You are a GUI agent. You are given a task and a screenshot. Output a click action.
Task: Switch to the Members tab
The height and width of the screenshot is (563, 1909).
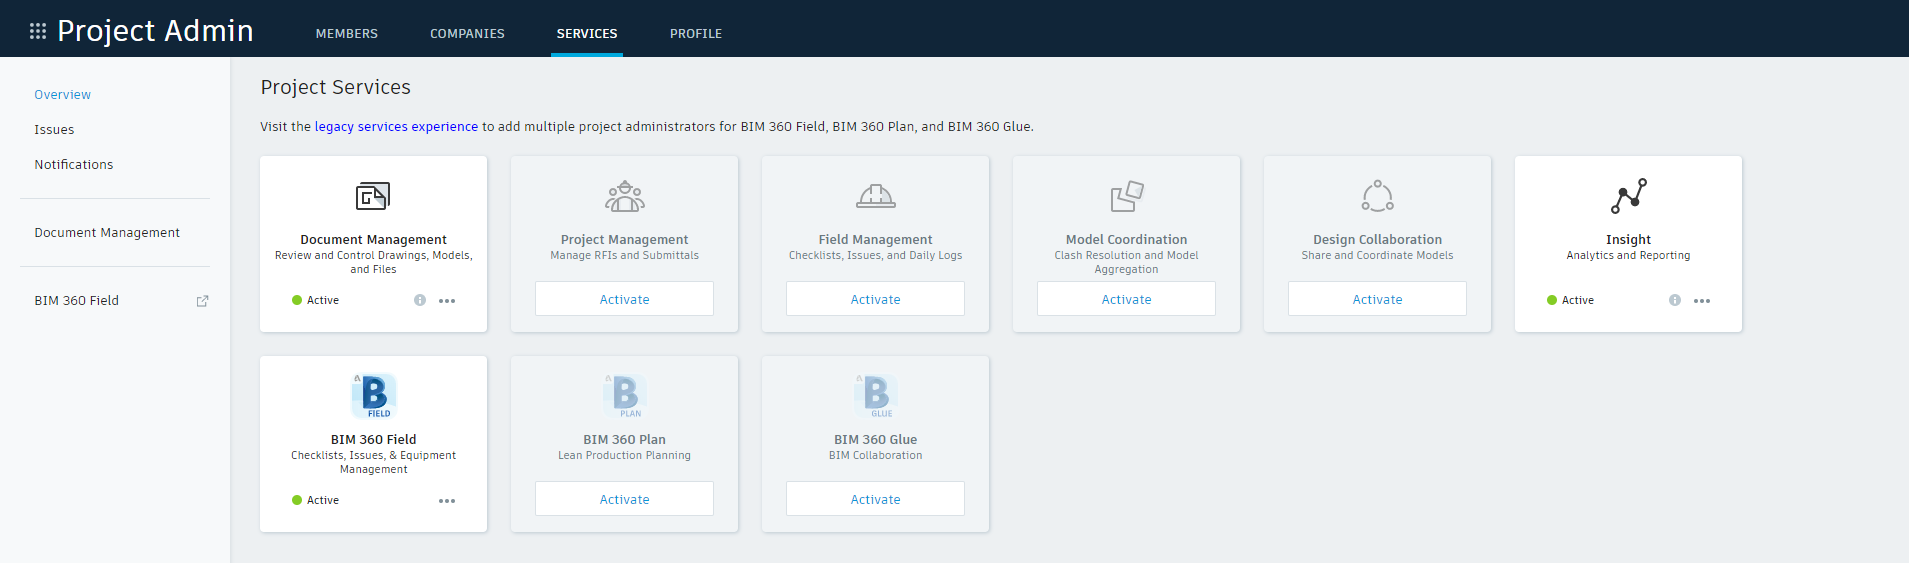(347, 34)
